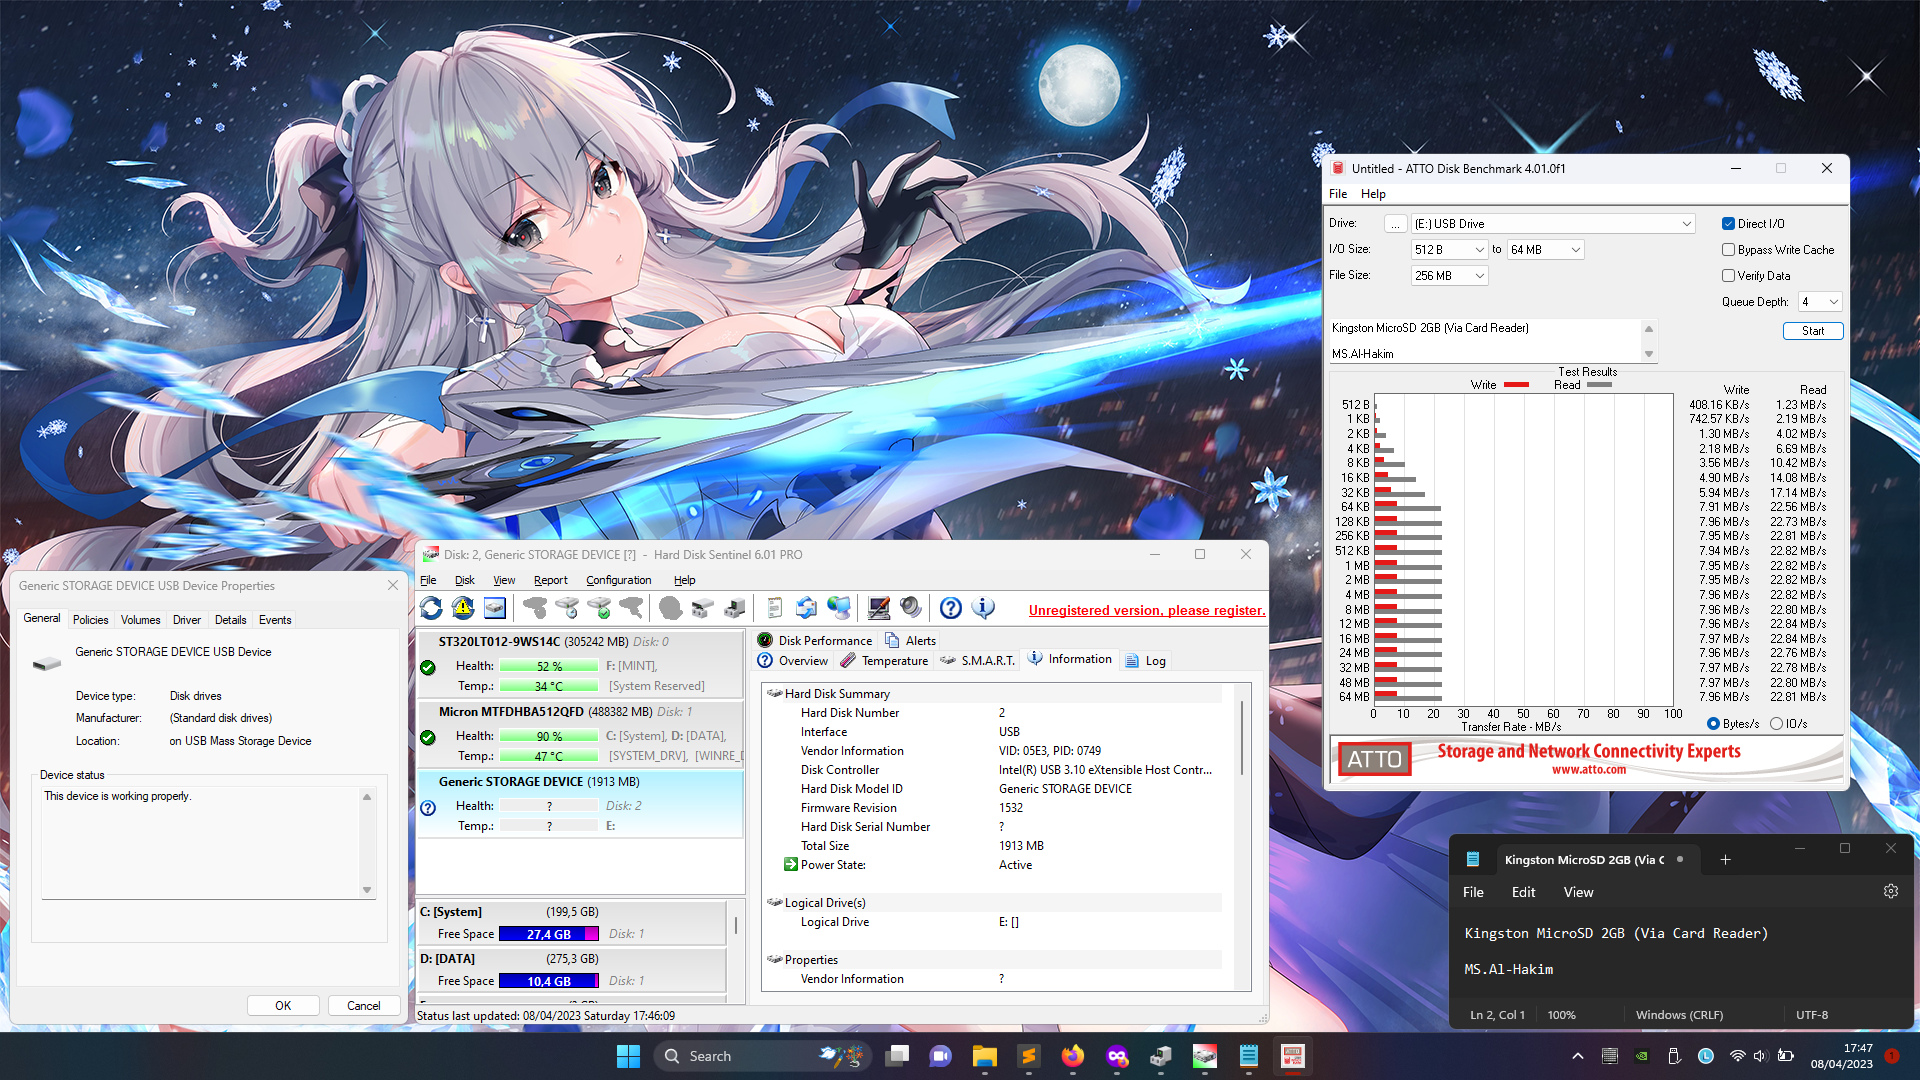Enable the Verify Data checkbox
The width and height of the screenshot is (1920, 1080).
coord(1728,276)
